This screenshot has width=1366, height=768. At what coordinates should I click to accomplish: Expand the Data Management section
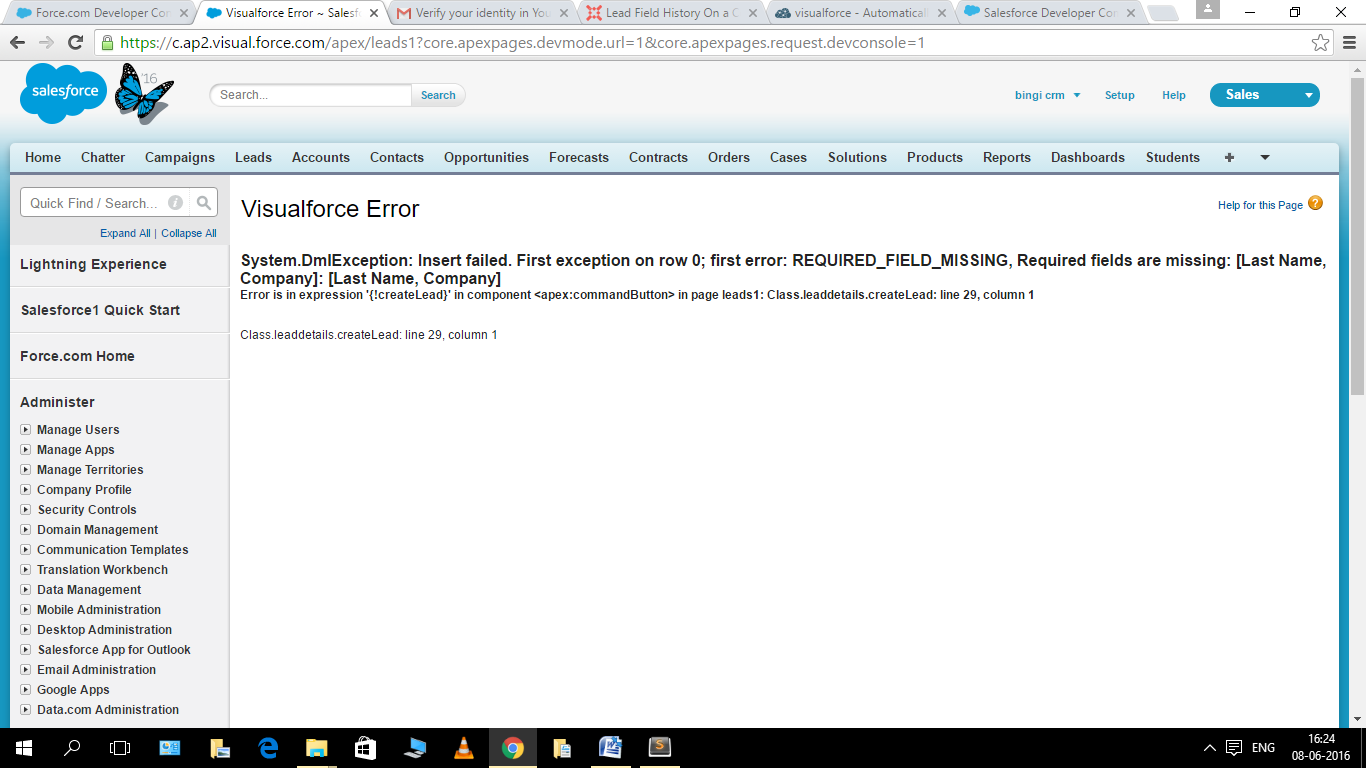click(x=26, y=590)
